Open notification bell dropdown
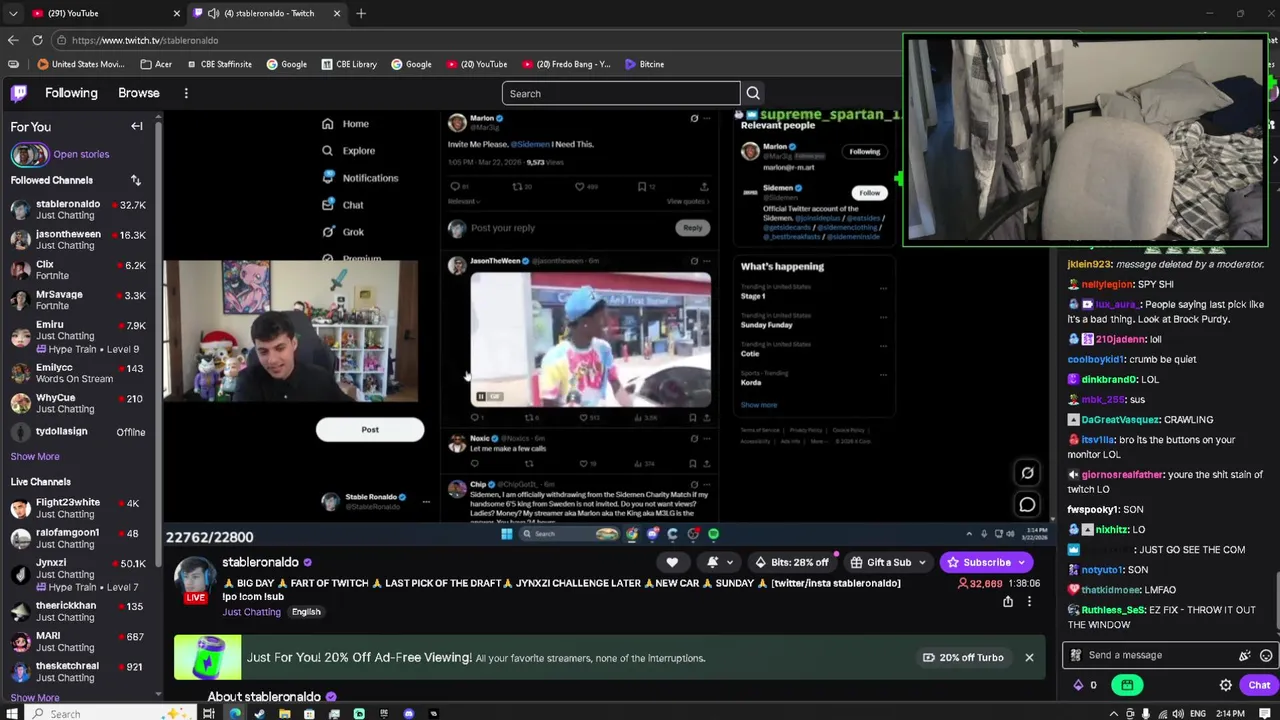Viewport: 1280px width, 720px height. point(720,562)
